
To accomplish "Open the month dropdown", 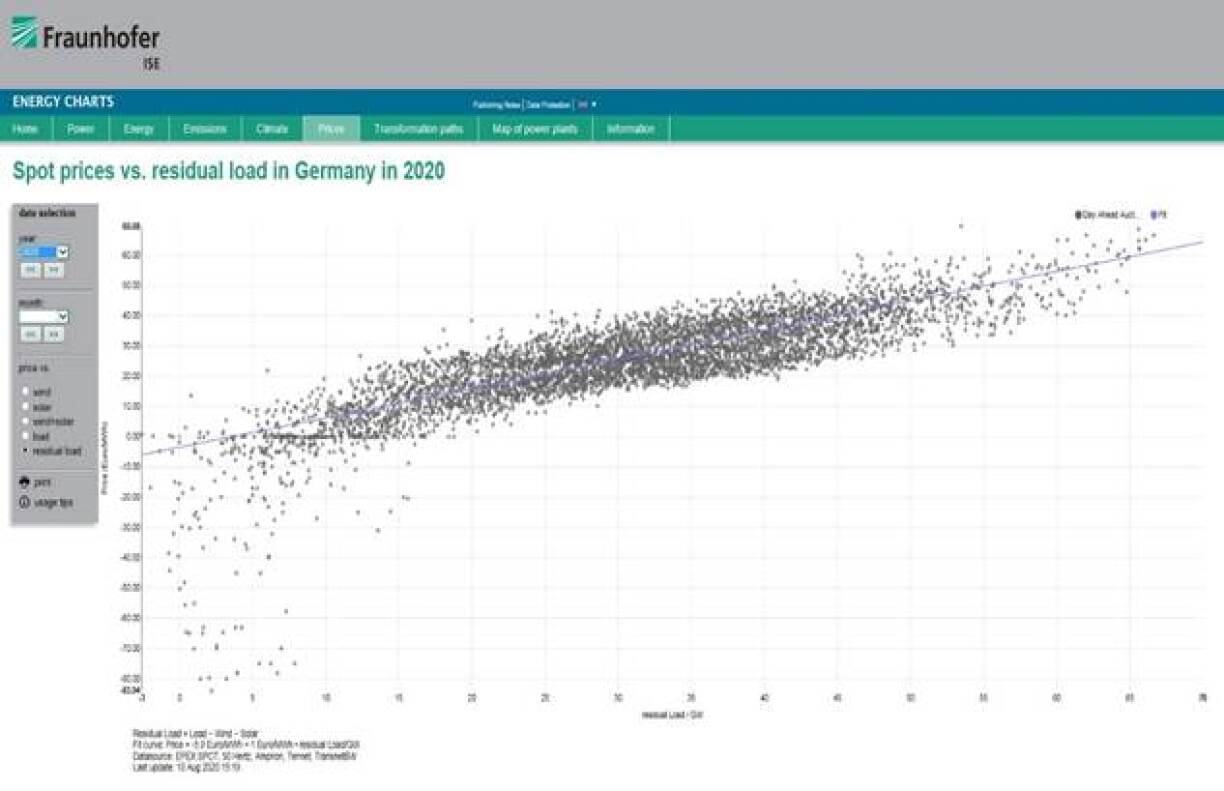I will click(44, 316).
